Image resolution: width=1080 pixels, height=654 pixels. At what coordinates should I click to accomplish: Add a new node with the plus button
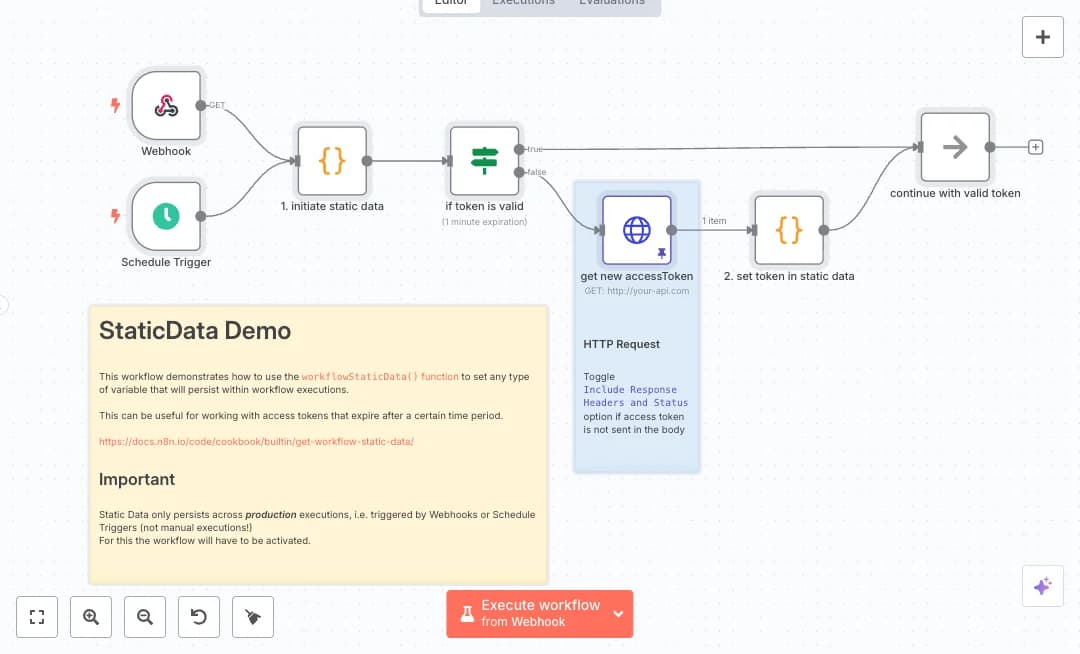1043,37
